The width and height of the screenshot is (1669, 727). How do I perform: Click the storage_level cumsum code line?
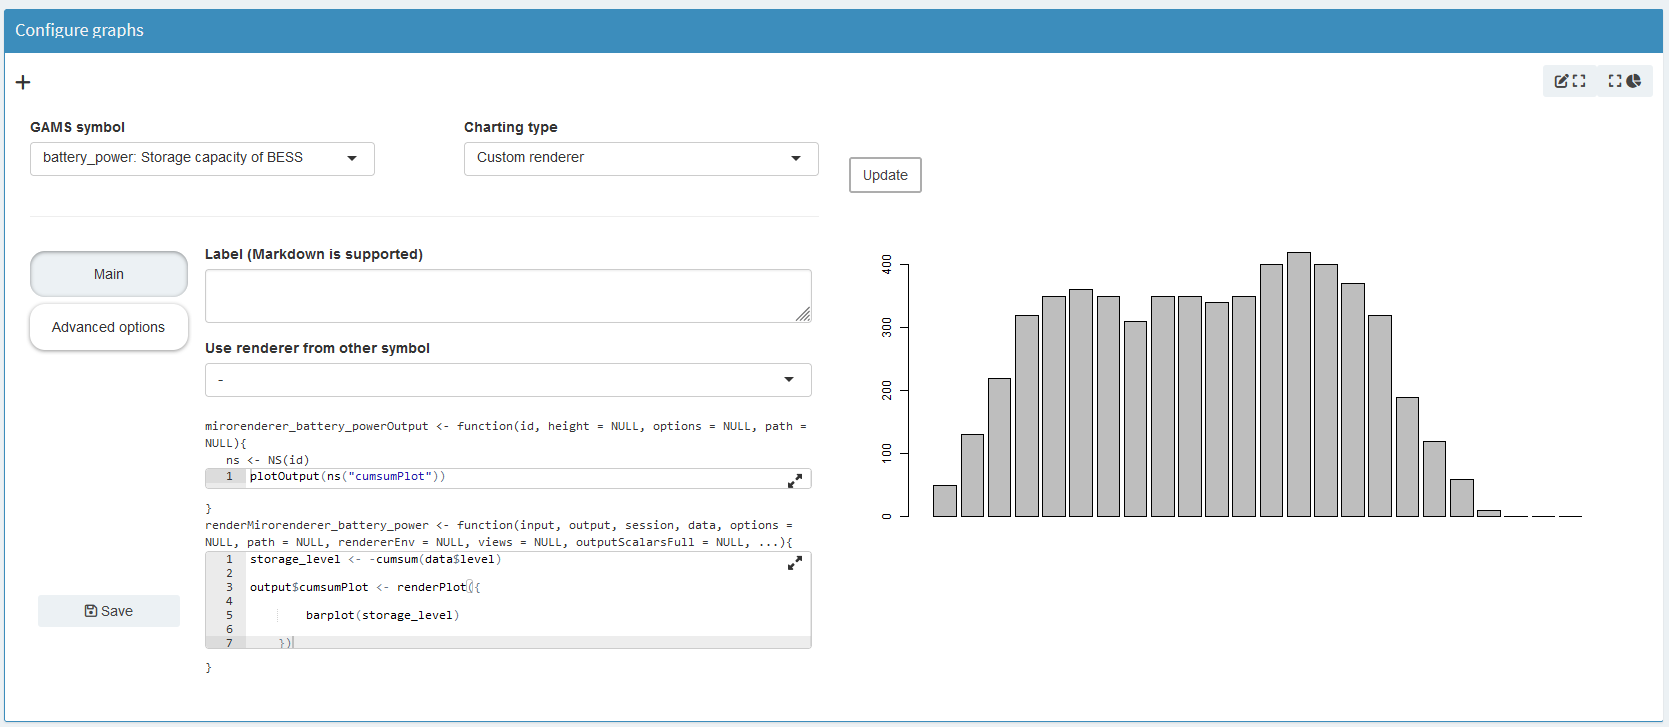[375, 559]
